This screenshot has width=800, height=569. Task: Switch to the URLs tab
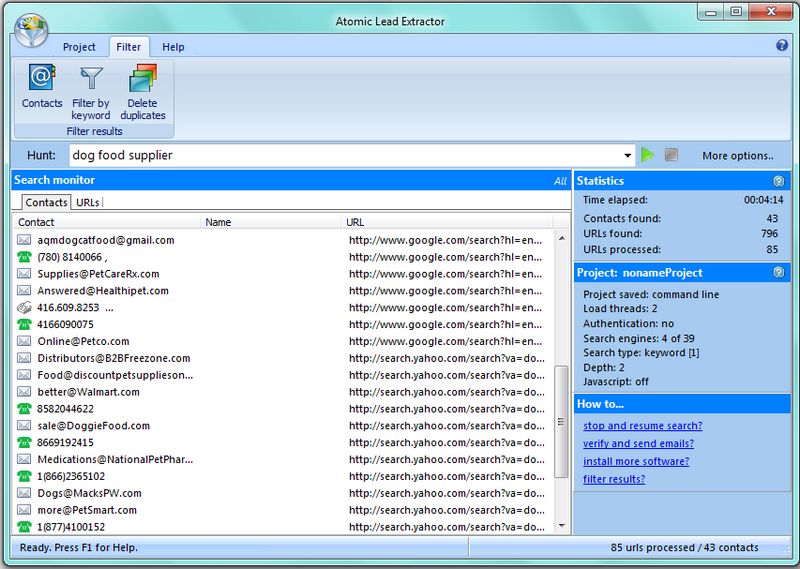(88, 202)
